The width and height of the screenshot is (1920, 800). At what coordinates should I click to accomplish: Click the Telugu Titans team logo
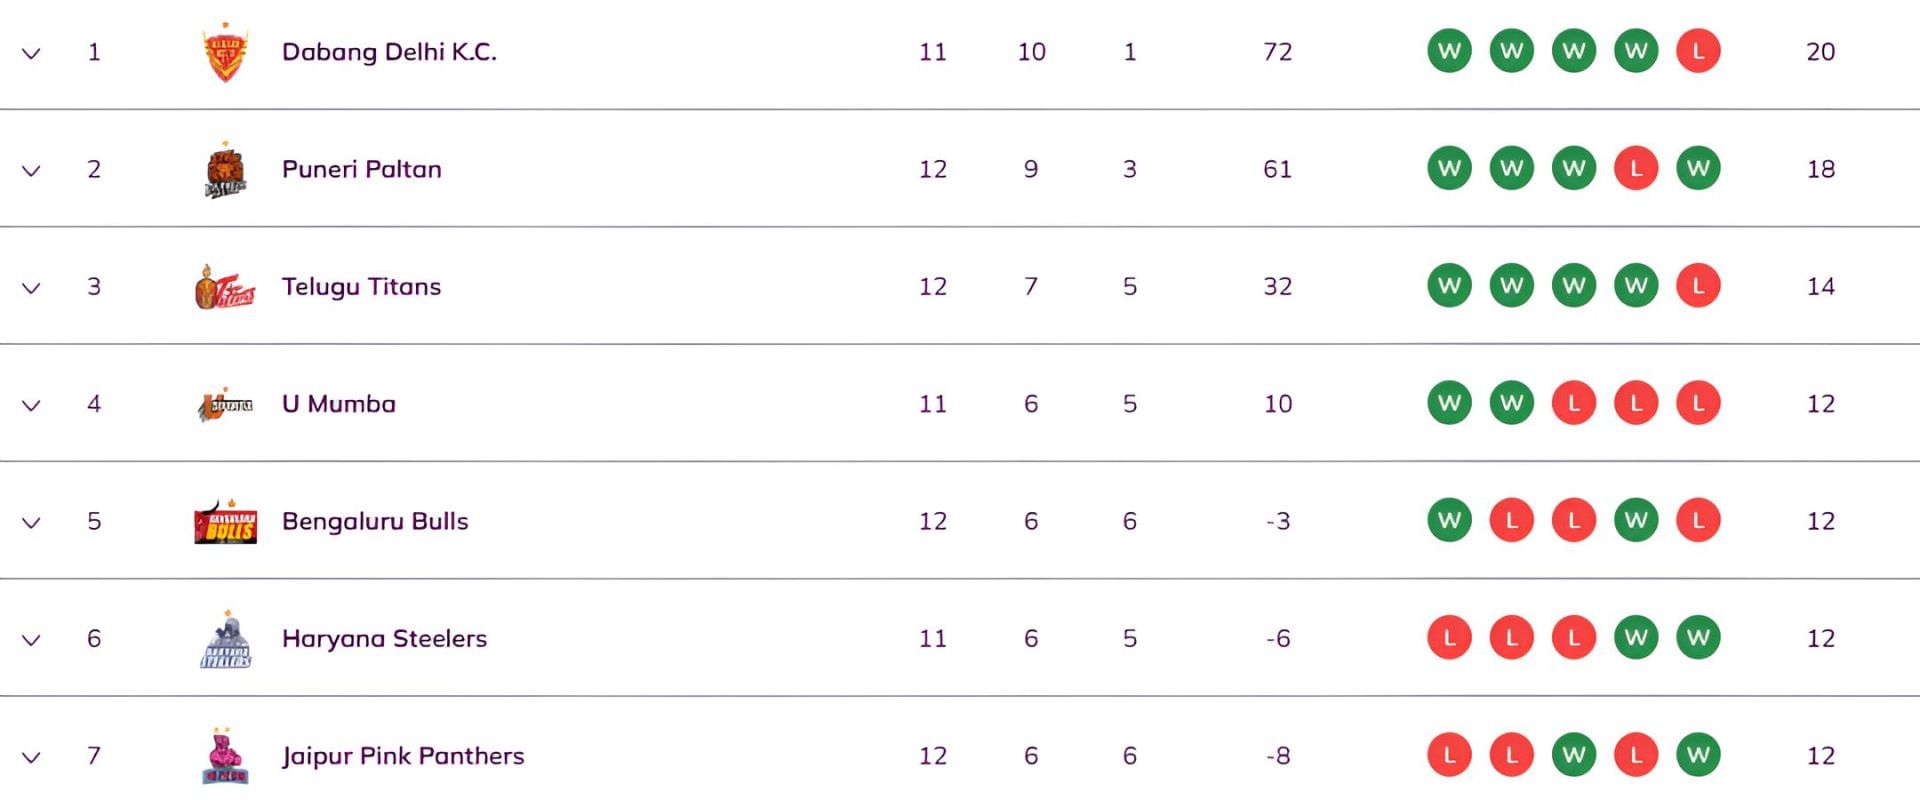(x=225, y=287)
